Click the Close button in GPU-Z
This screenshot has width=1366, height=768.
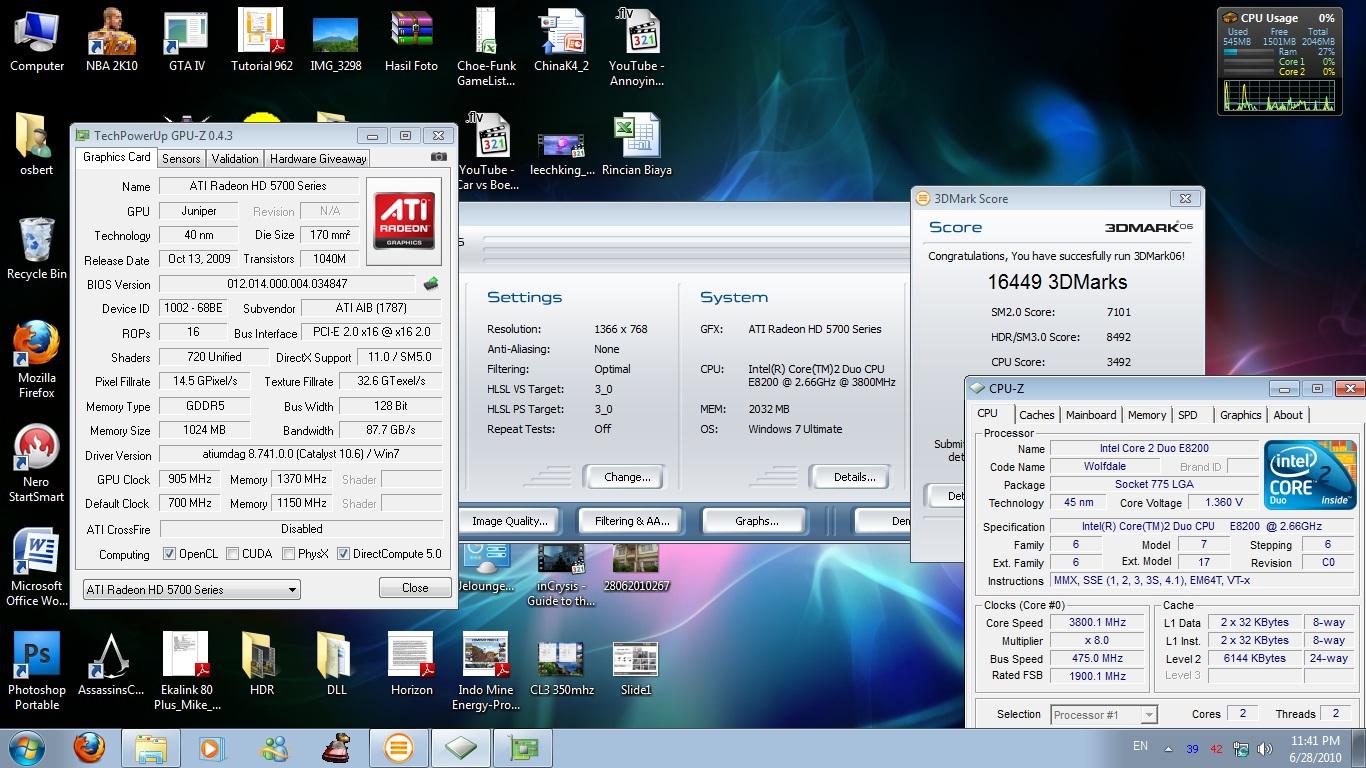click(x=415, y=587)
